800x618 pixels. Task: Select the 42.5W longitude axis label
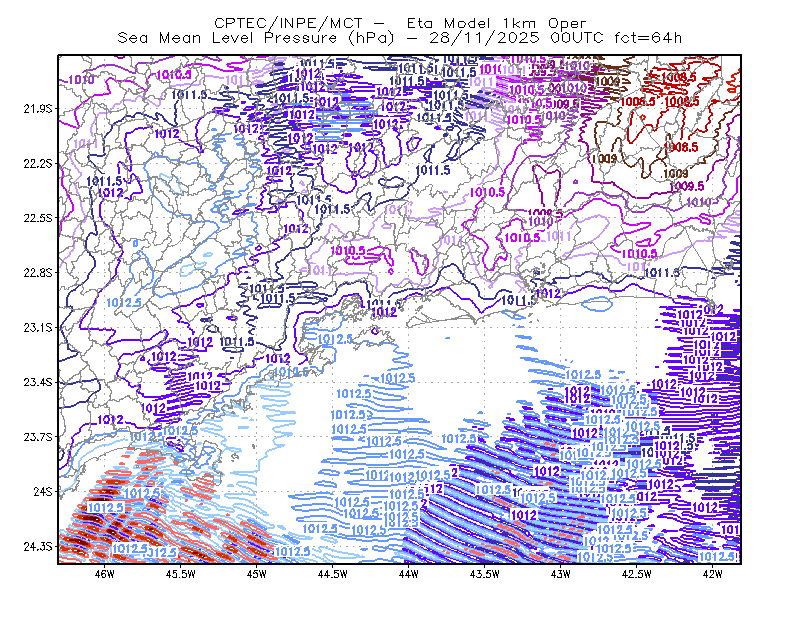pos(637,574)
